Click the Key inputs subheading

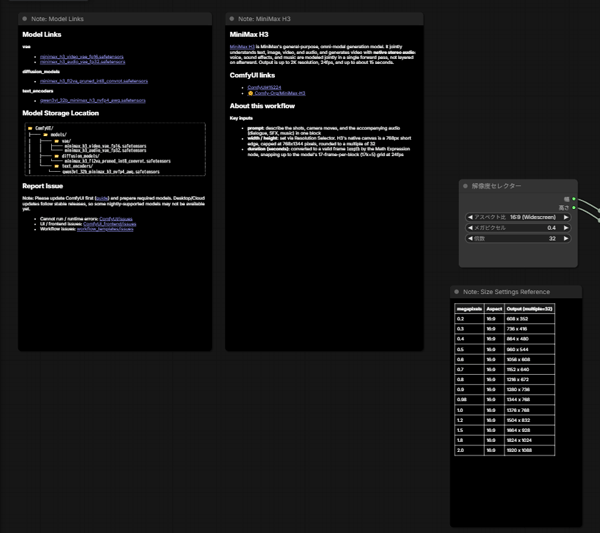tap(241, 118)
